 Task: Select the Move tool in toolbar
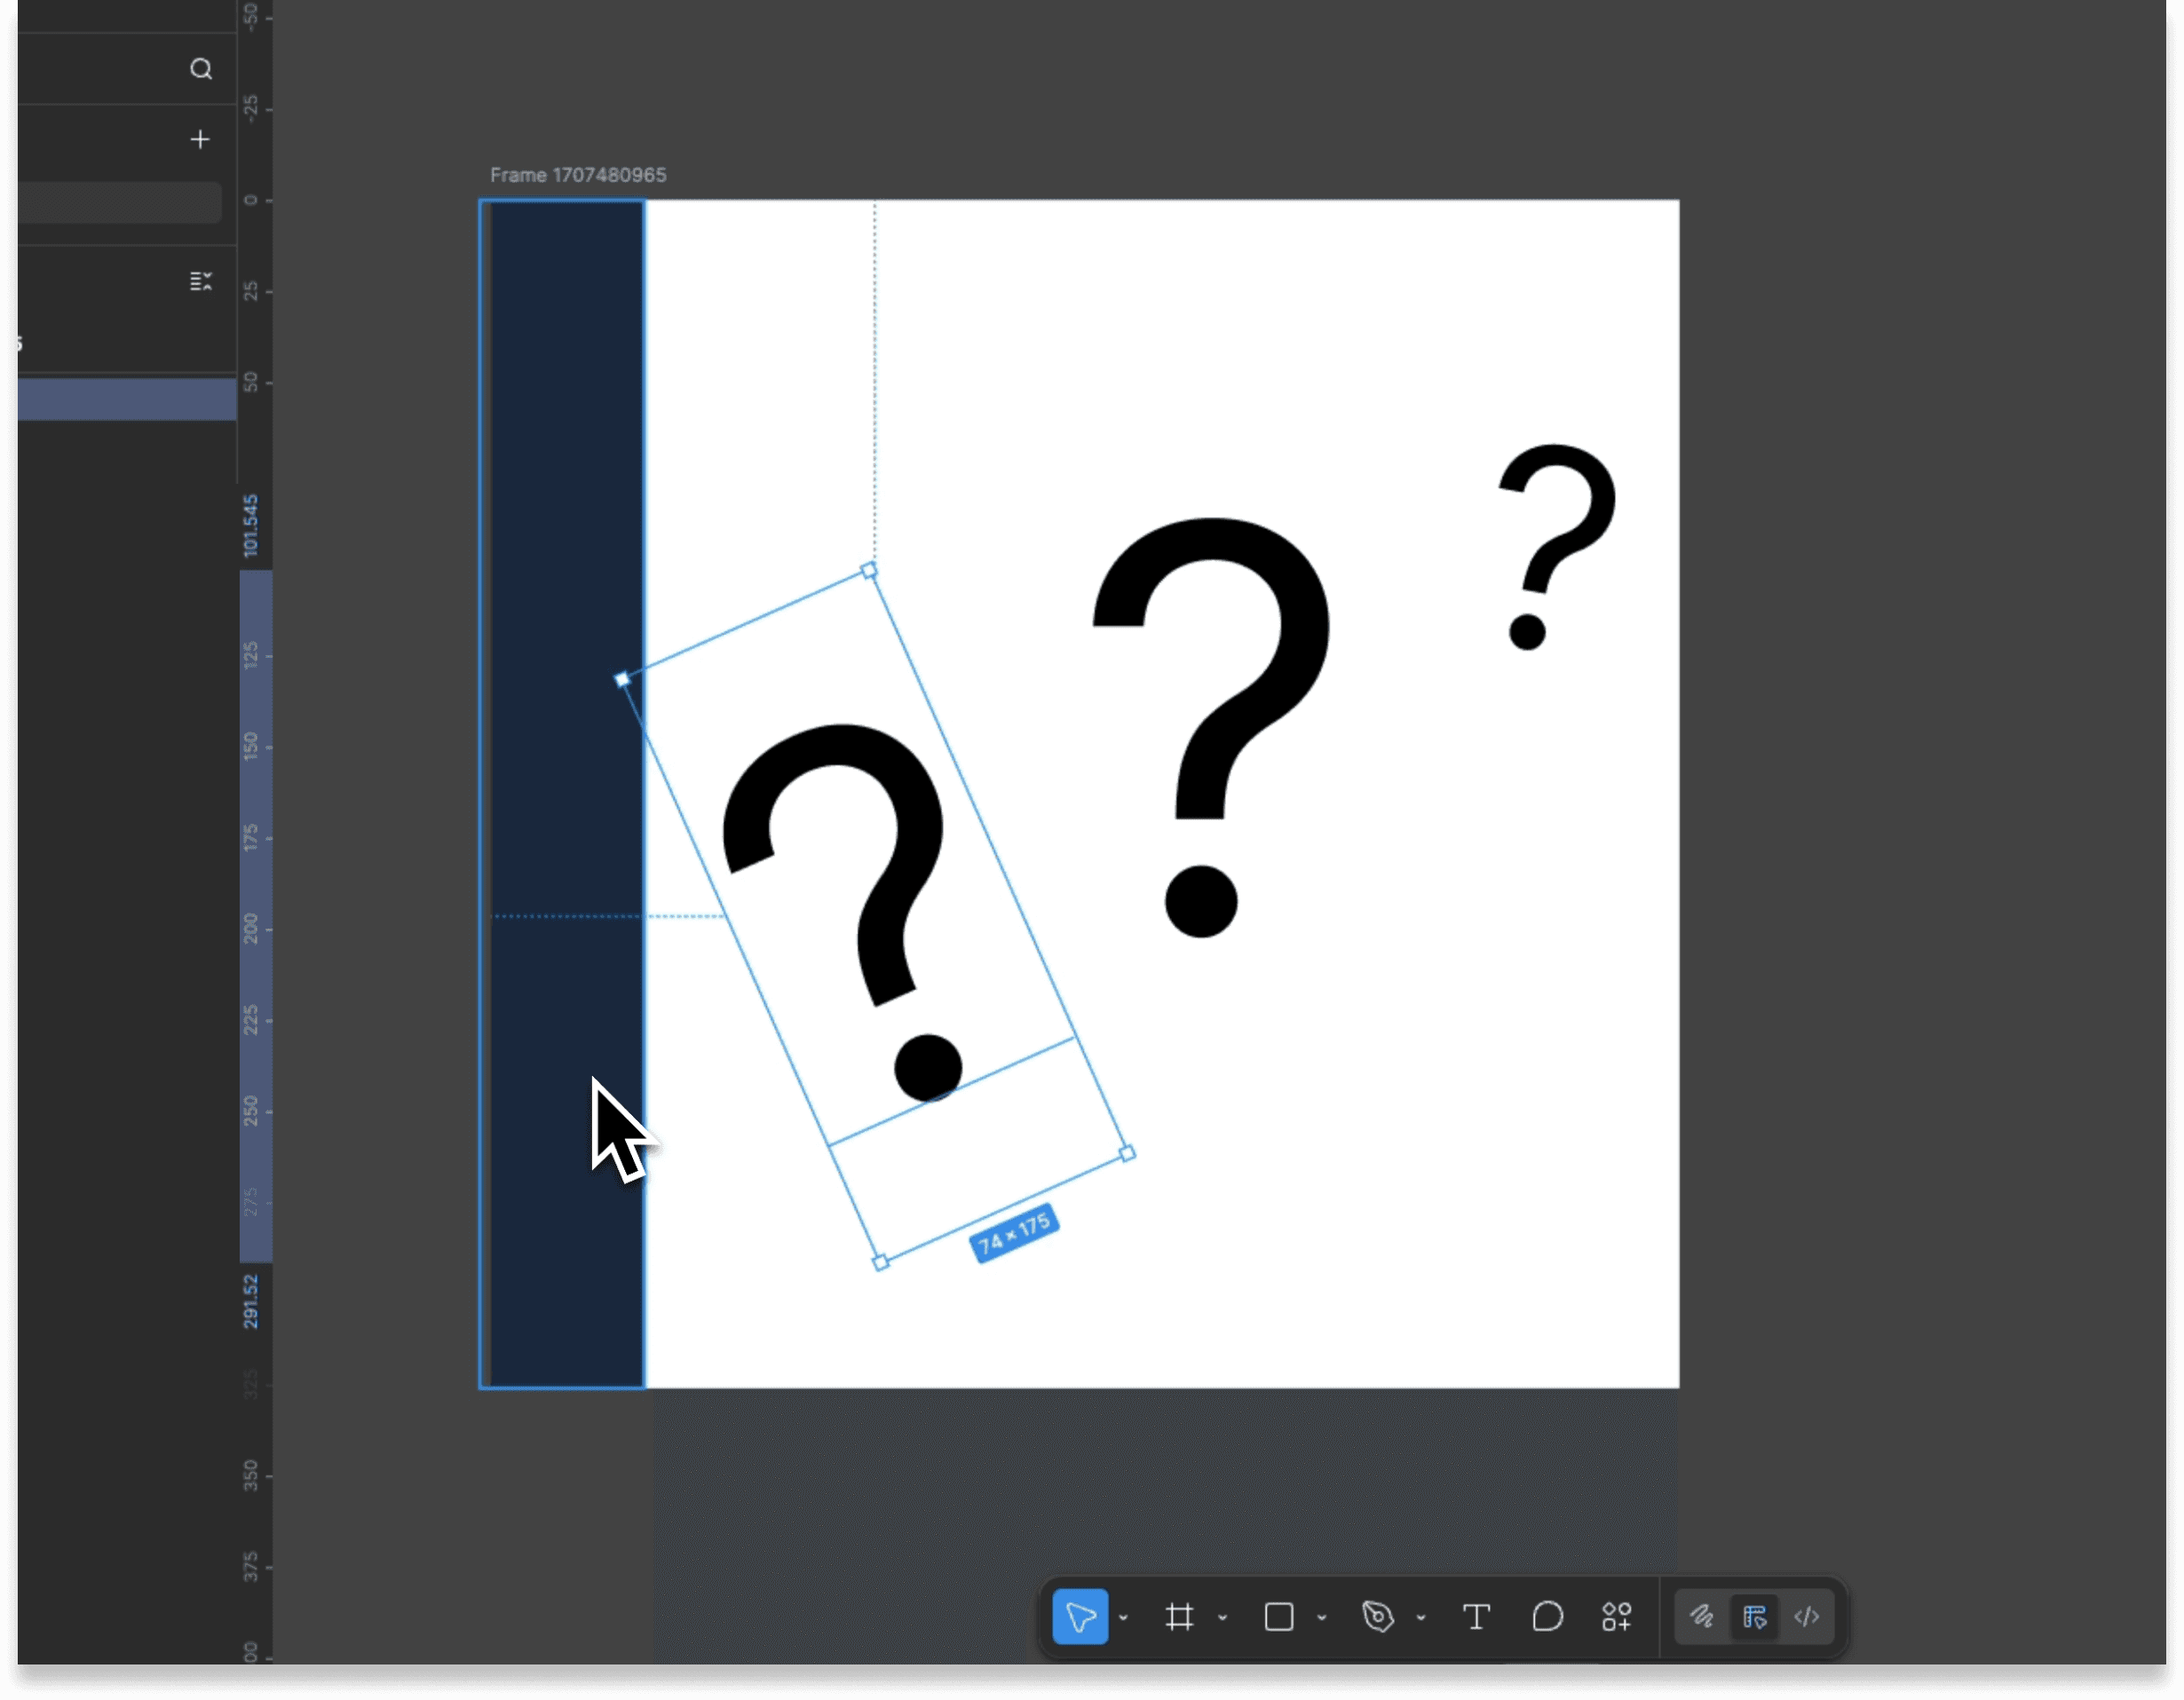coord(1080,1616)
